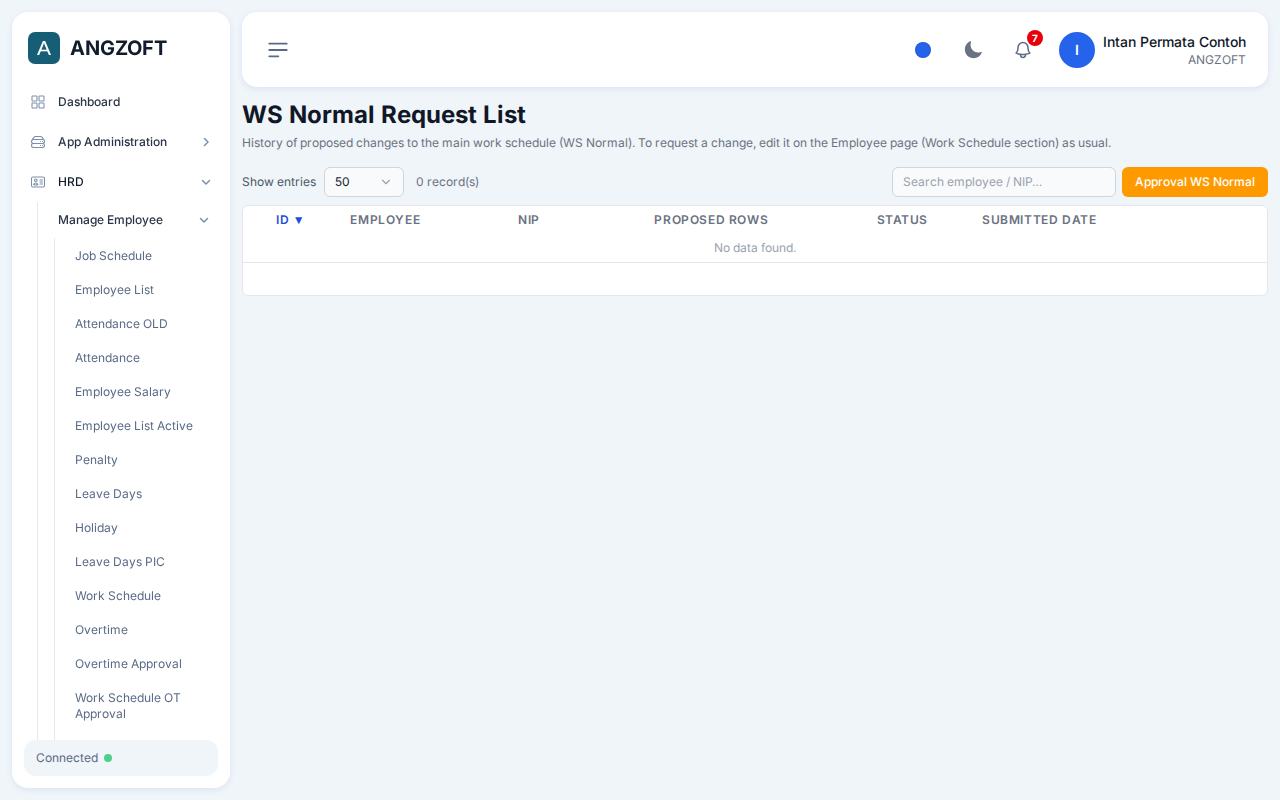Toggle the hamburger sidebar menu
The height and width of the screenshot is (800, 1280).
click(278, 50)
